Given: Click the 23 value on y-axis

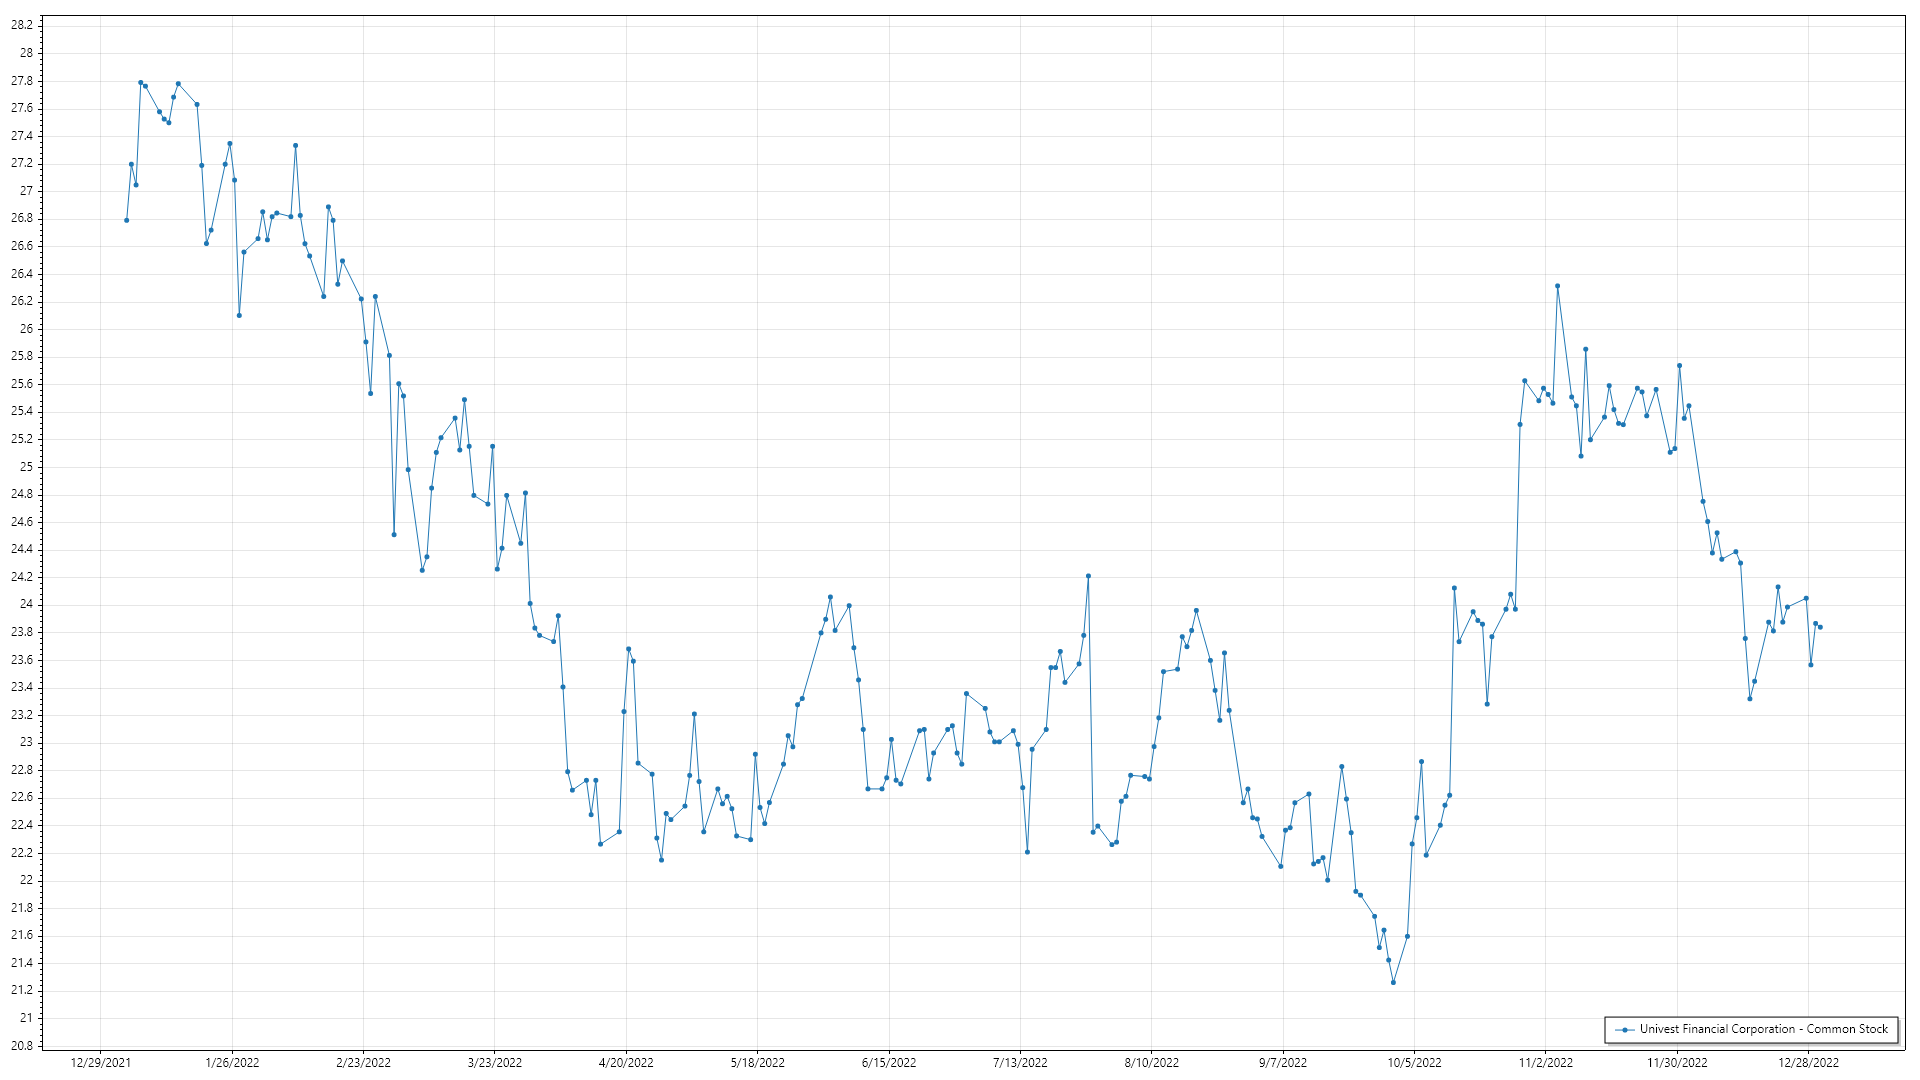Looking at the screenshot, I should (26, 742).
